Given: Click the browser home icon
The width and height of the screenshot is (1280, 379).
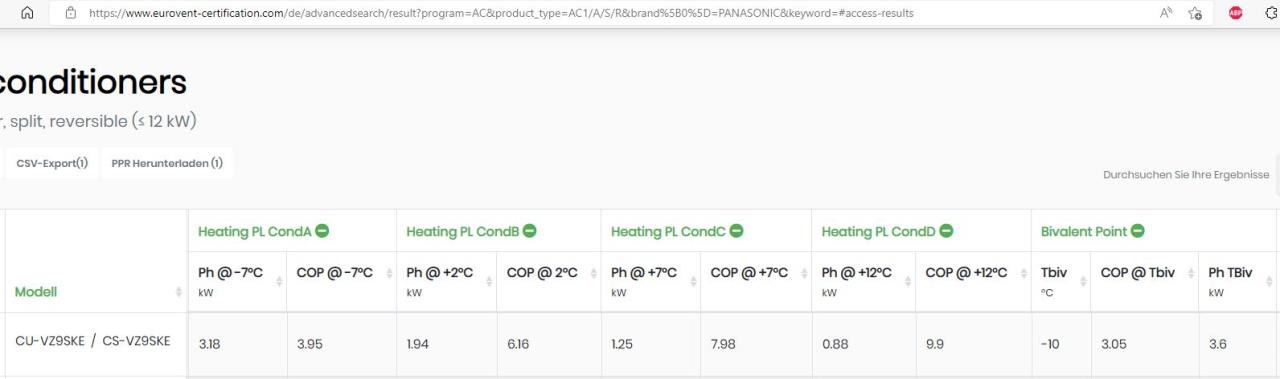Looking at the screenshot, I should 27,13.
